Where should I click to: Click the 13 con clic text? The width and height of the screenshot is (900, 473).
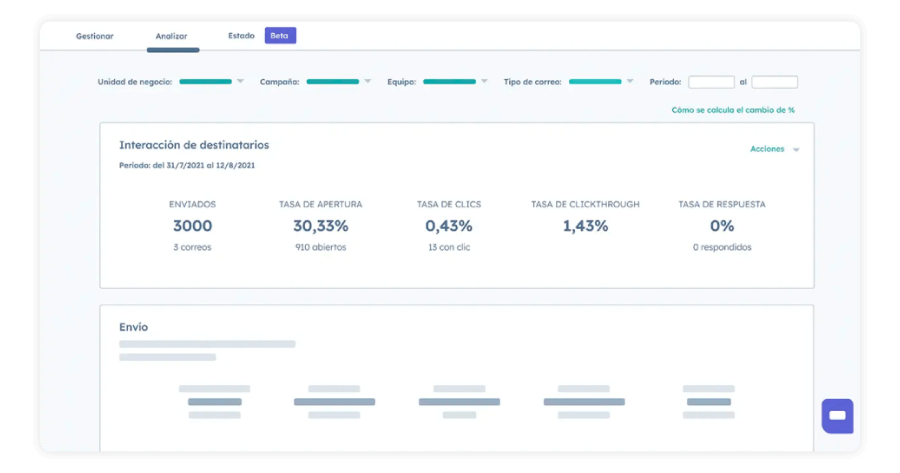pos(449,247)
